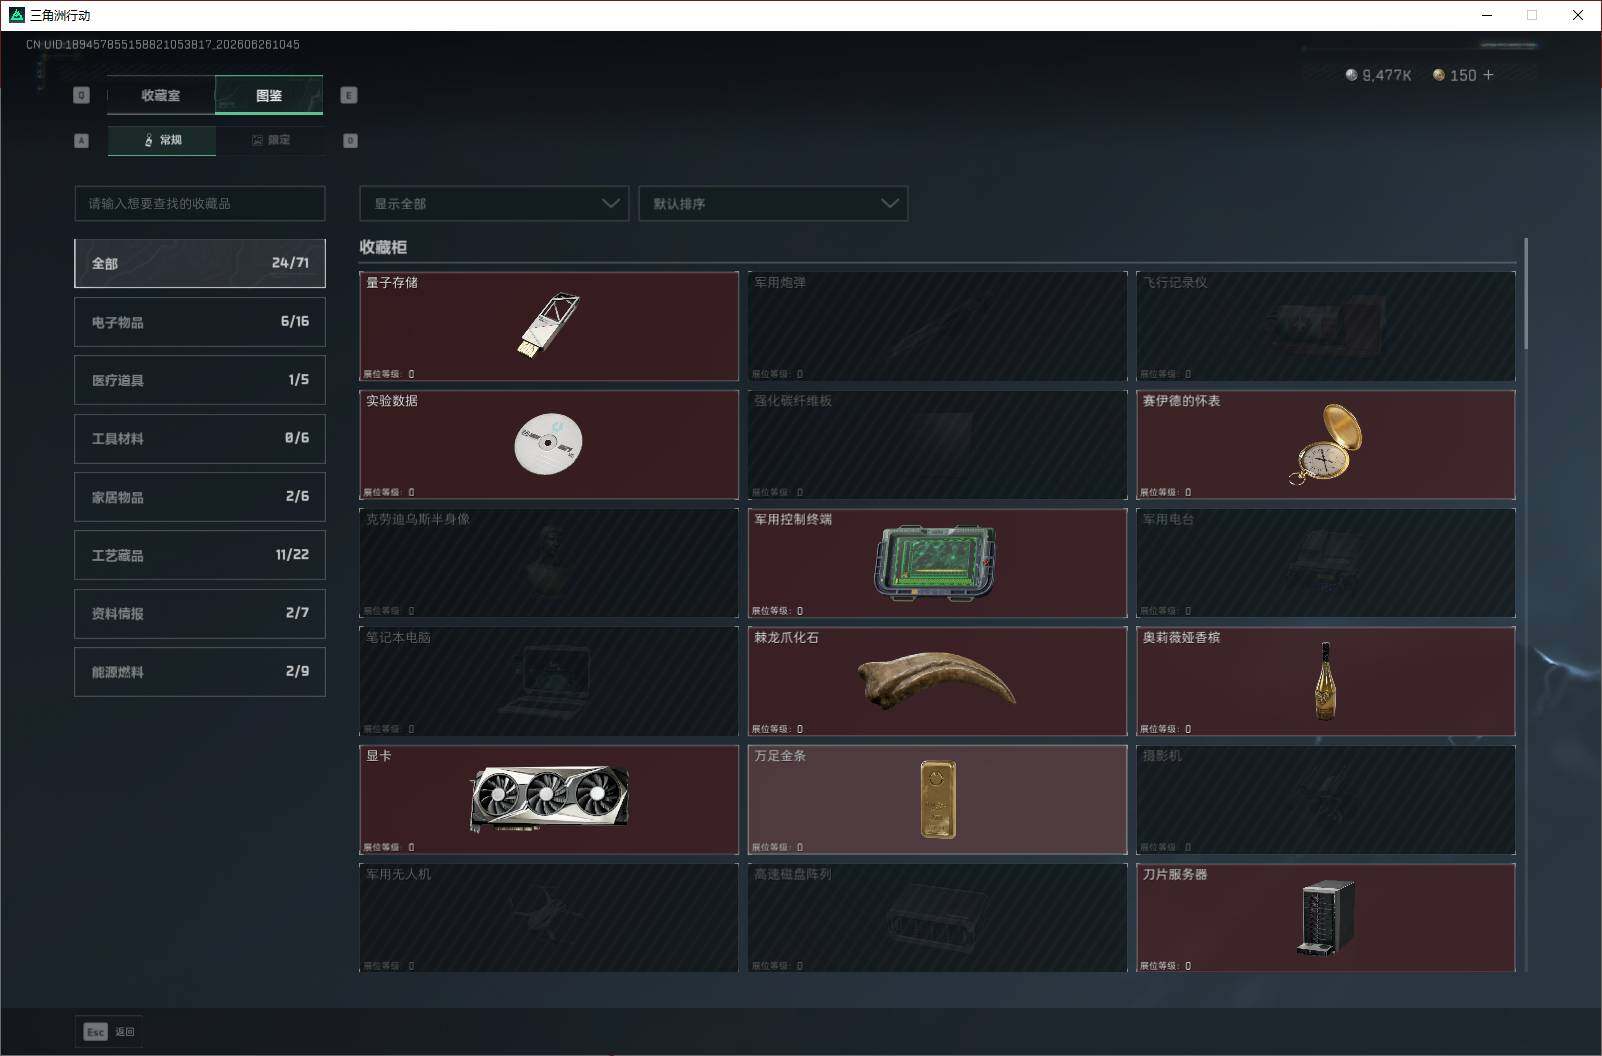Switch to the 收藏室 tab
The width and height of the screenshot is (1602, 1056).
pyautogui.click(x=161, y=95)
